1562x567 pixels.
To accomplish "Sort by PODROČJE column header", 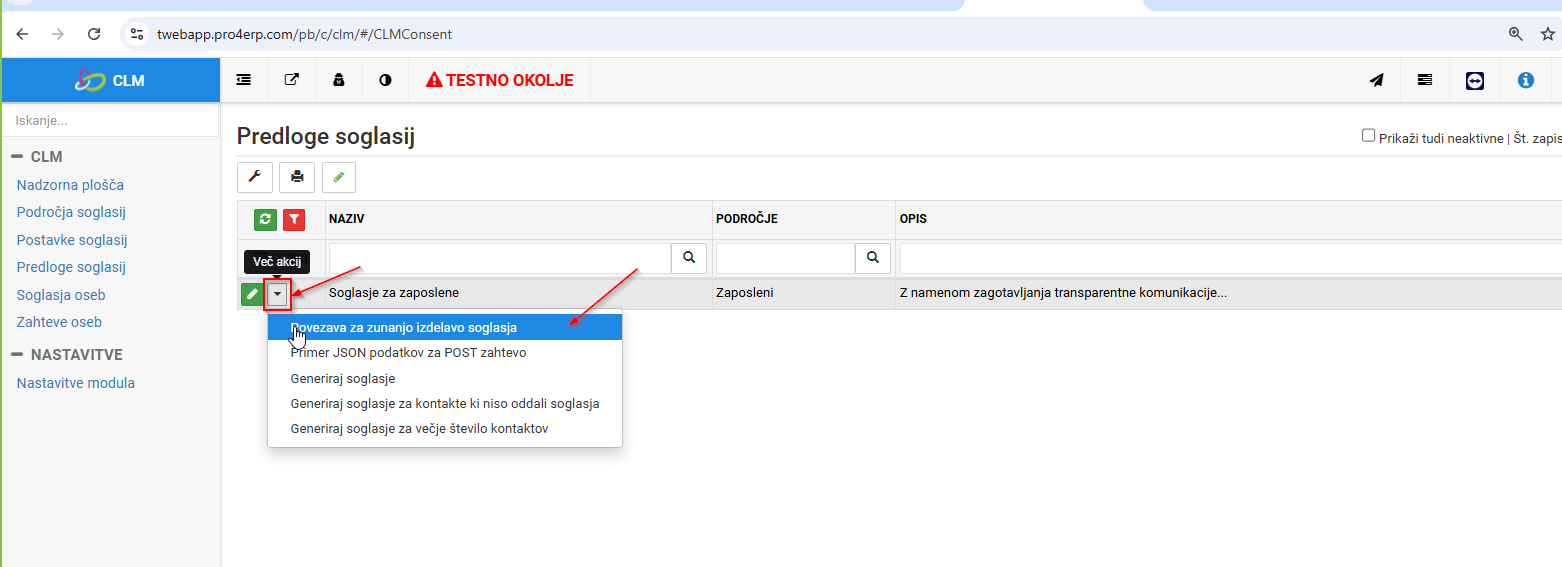I will point(747,219).
